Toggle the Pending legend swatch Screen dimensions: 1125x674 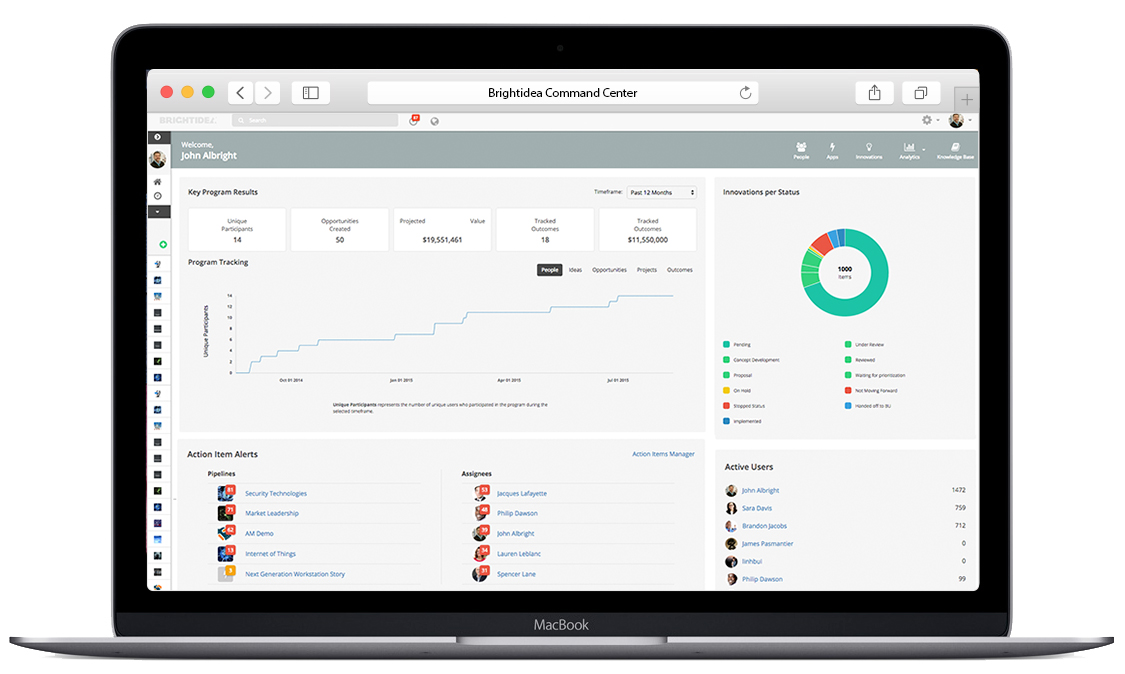click(x=726, y=345)
